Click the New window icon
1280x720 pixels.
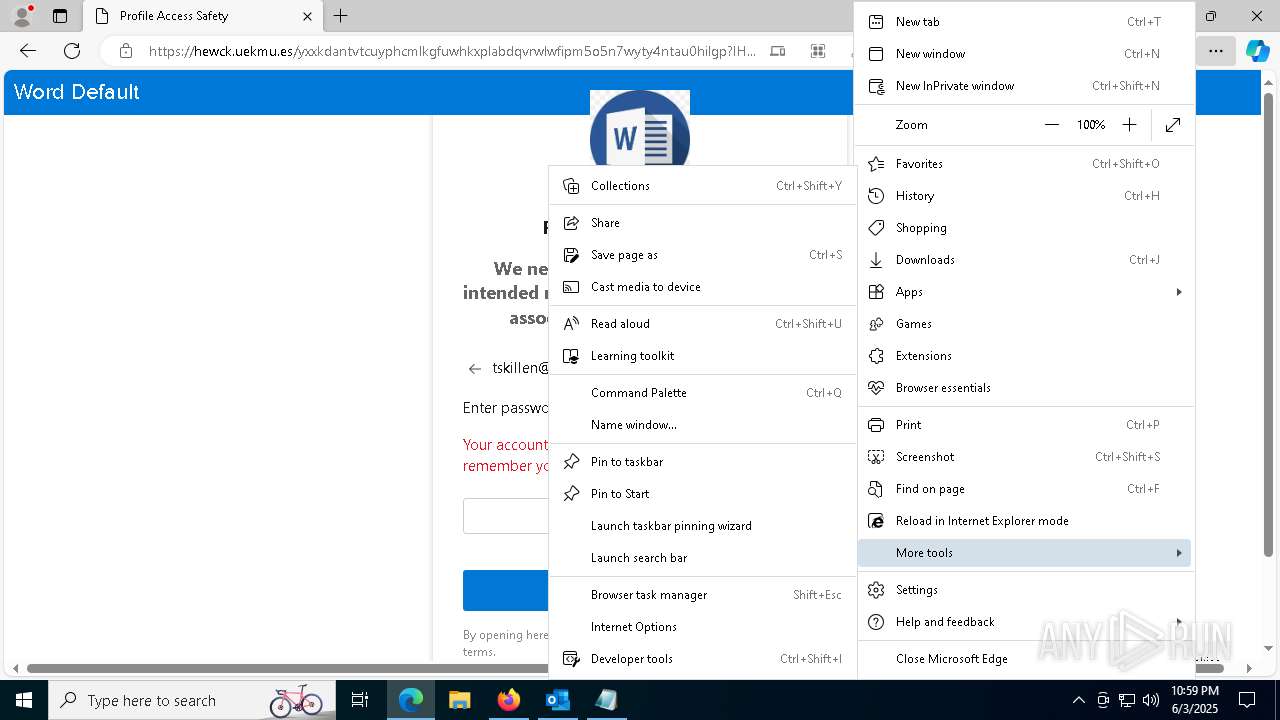pyautogui.click(x=876, y=54)
